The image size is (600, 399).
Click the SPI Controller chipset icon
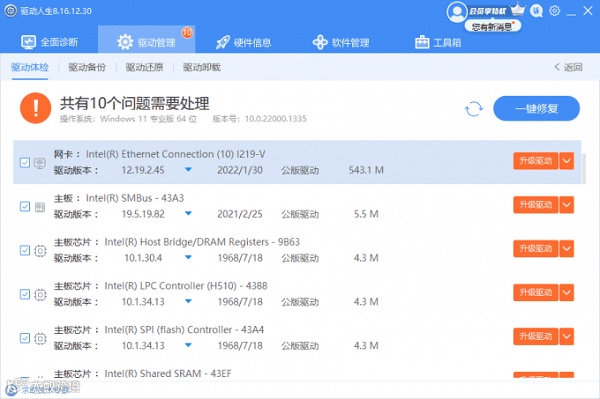(40, 339)
